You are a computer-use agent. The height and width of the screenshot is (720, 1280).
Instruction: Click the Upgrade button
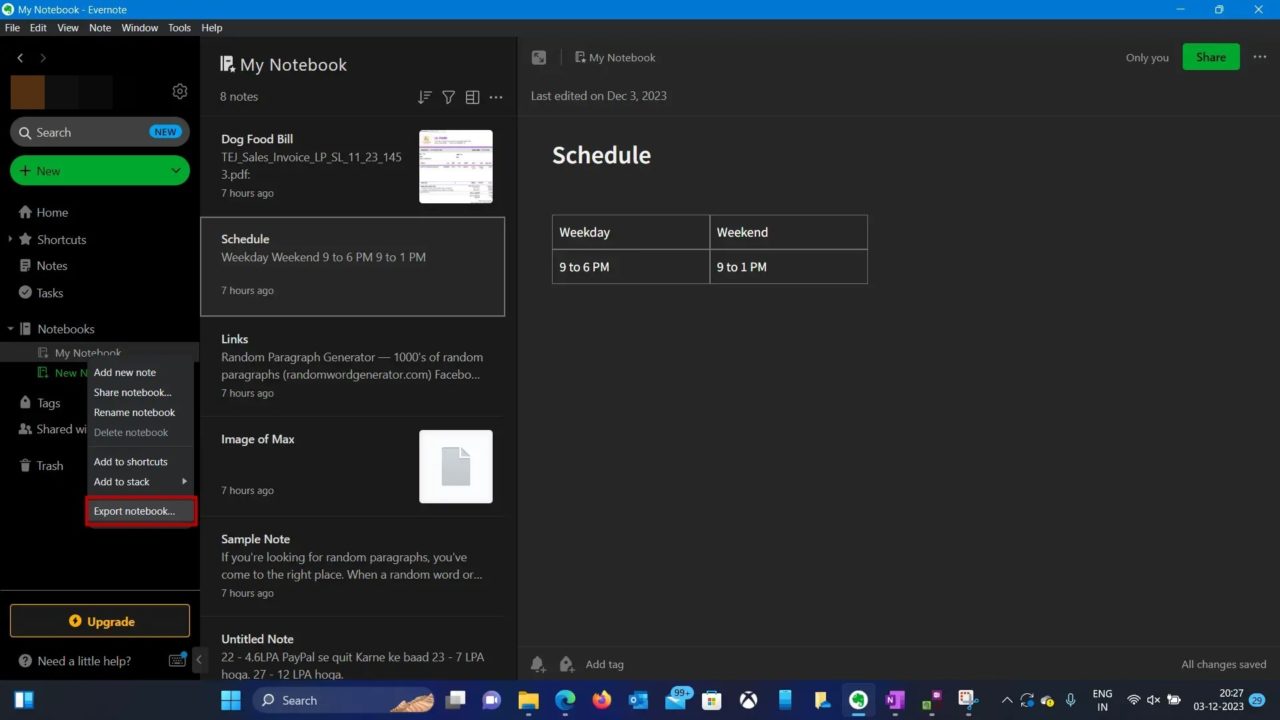pos(99,621)
